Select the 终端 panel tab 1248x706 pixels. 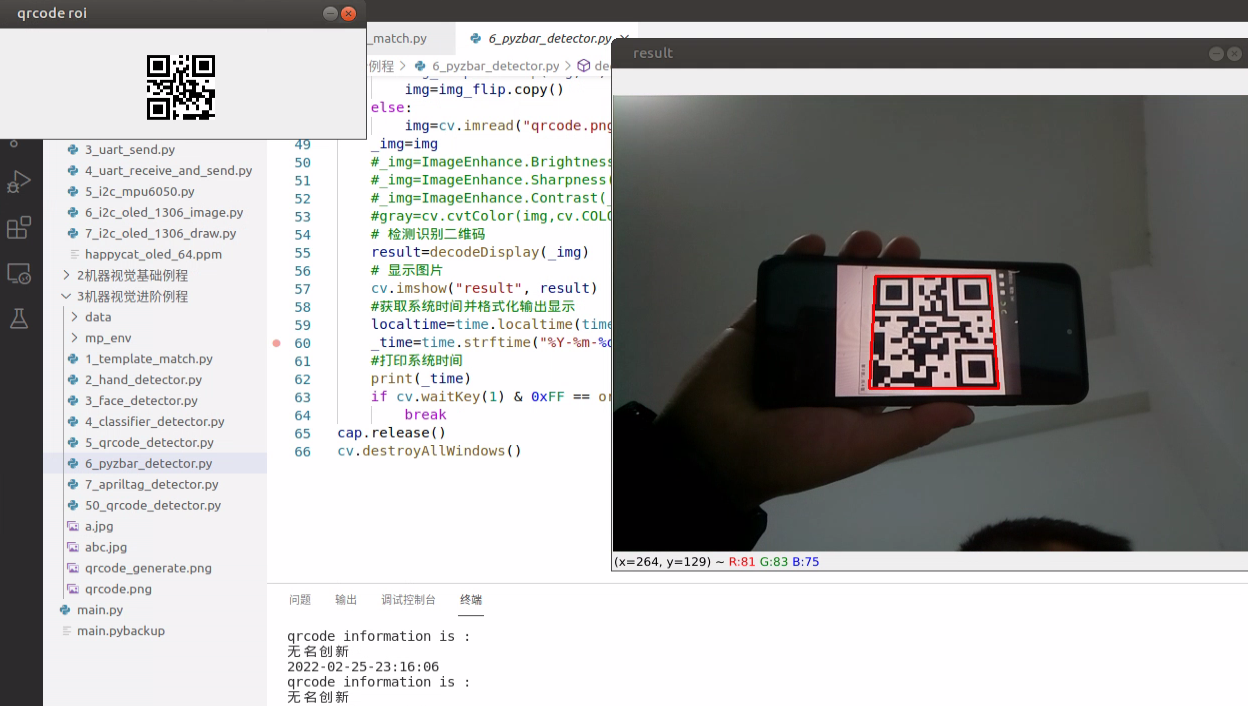[x=471, y=600]
